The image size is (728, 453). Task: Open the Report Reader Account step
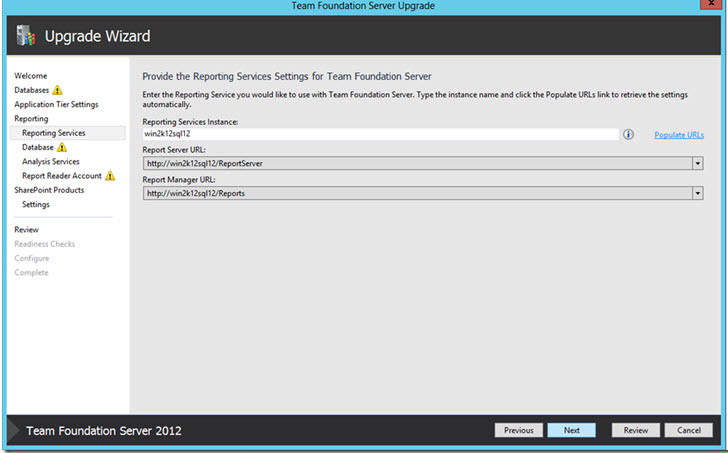[x=62, y=176]
